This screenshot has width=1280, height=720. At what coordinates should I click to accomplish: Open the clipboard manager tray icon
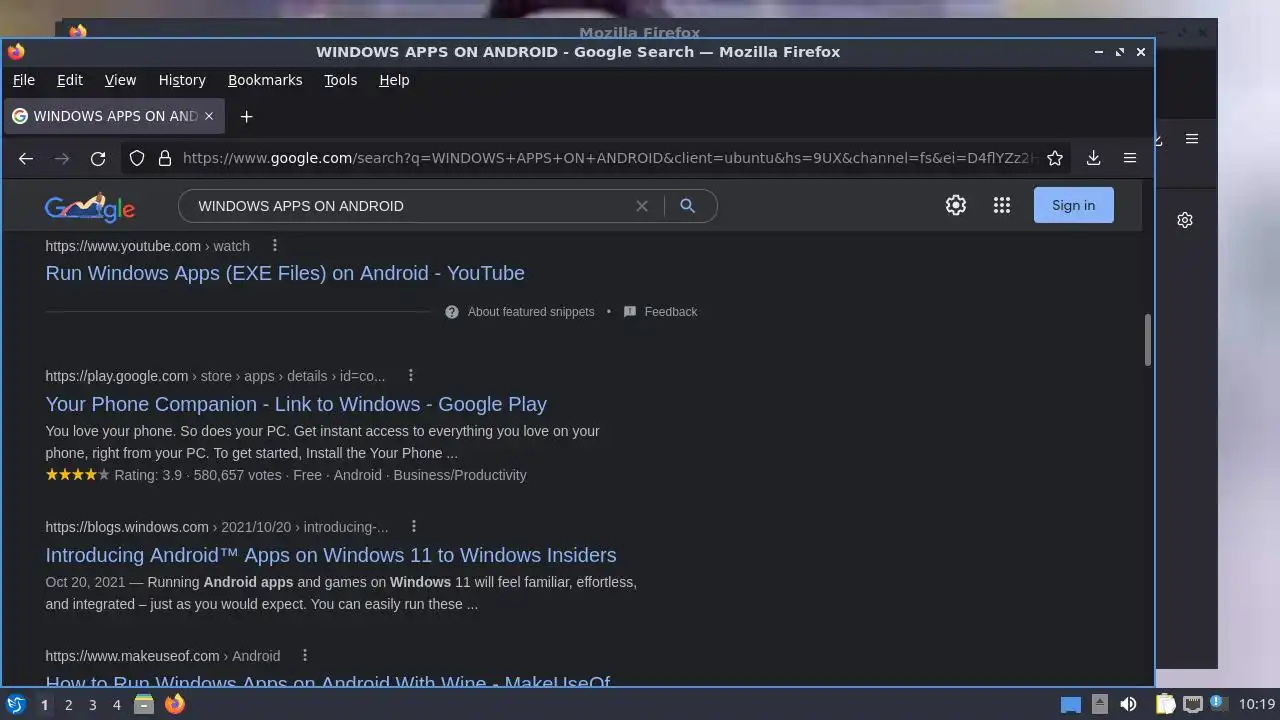pos(1165,704)
